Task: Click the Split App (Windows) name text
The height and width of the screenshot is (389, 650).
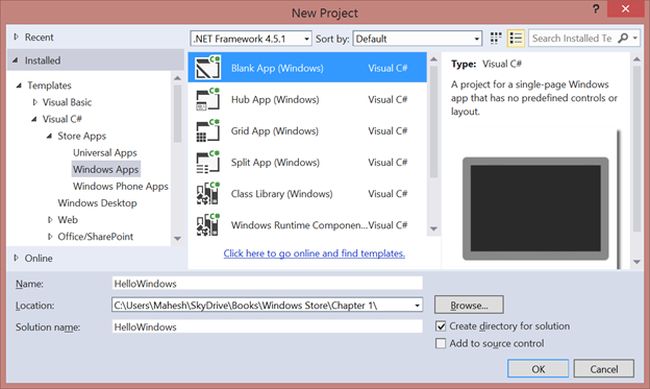Action: (275, 162)
